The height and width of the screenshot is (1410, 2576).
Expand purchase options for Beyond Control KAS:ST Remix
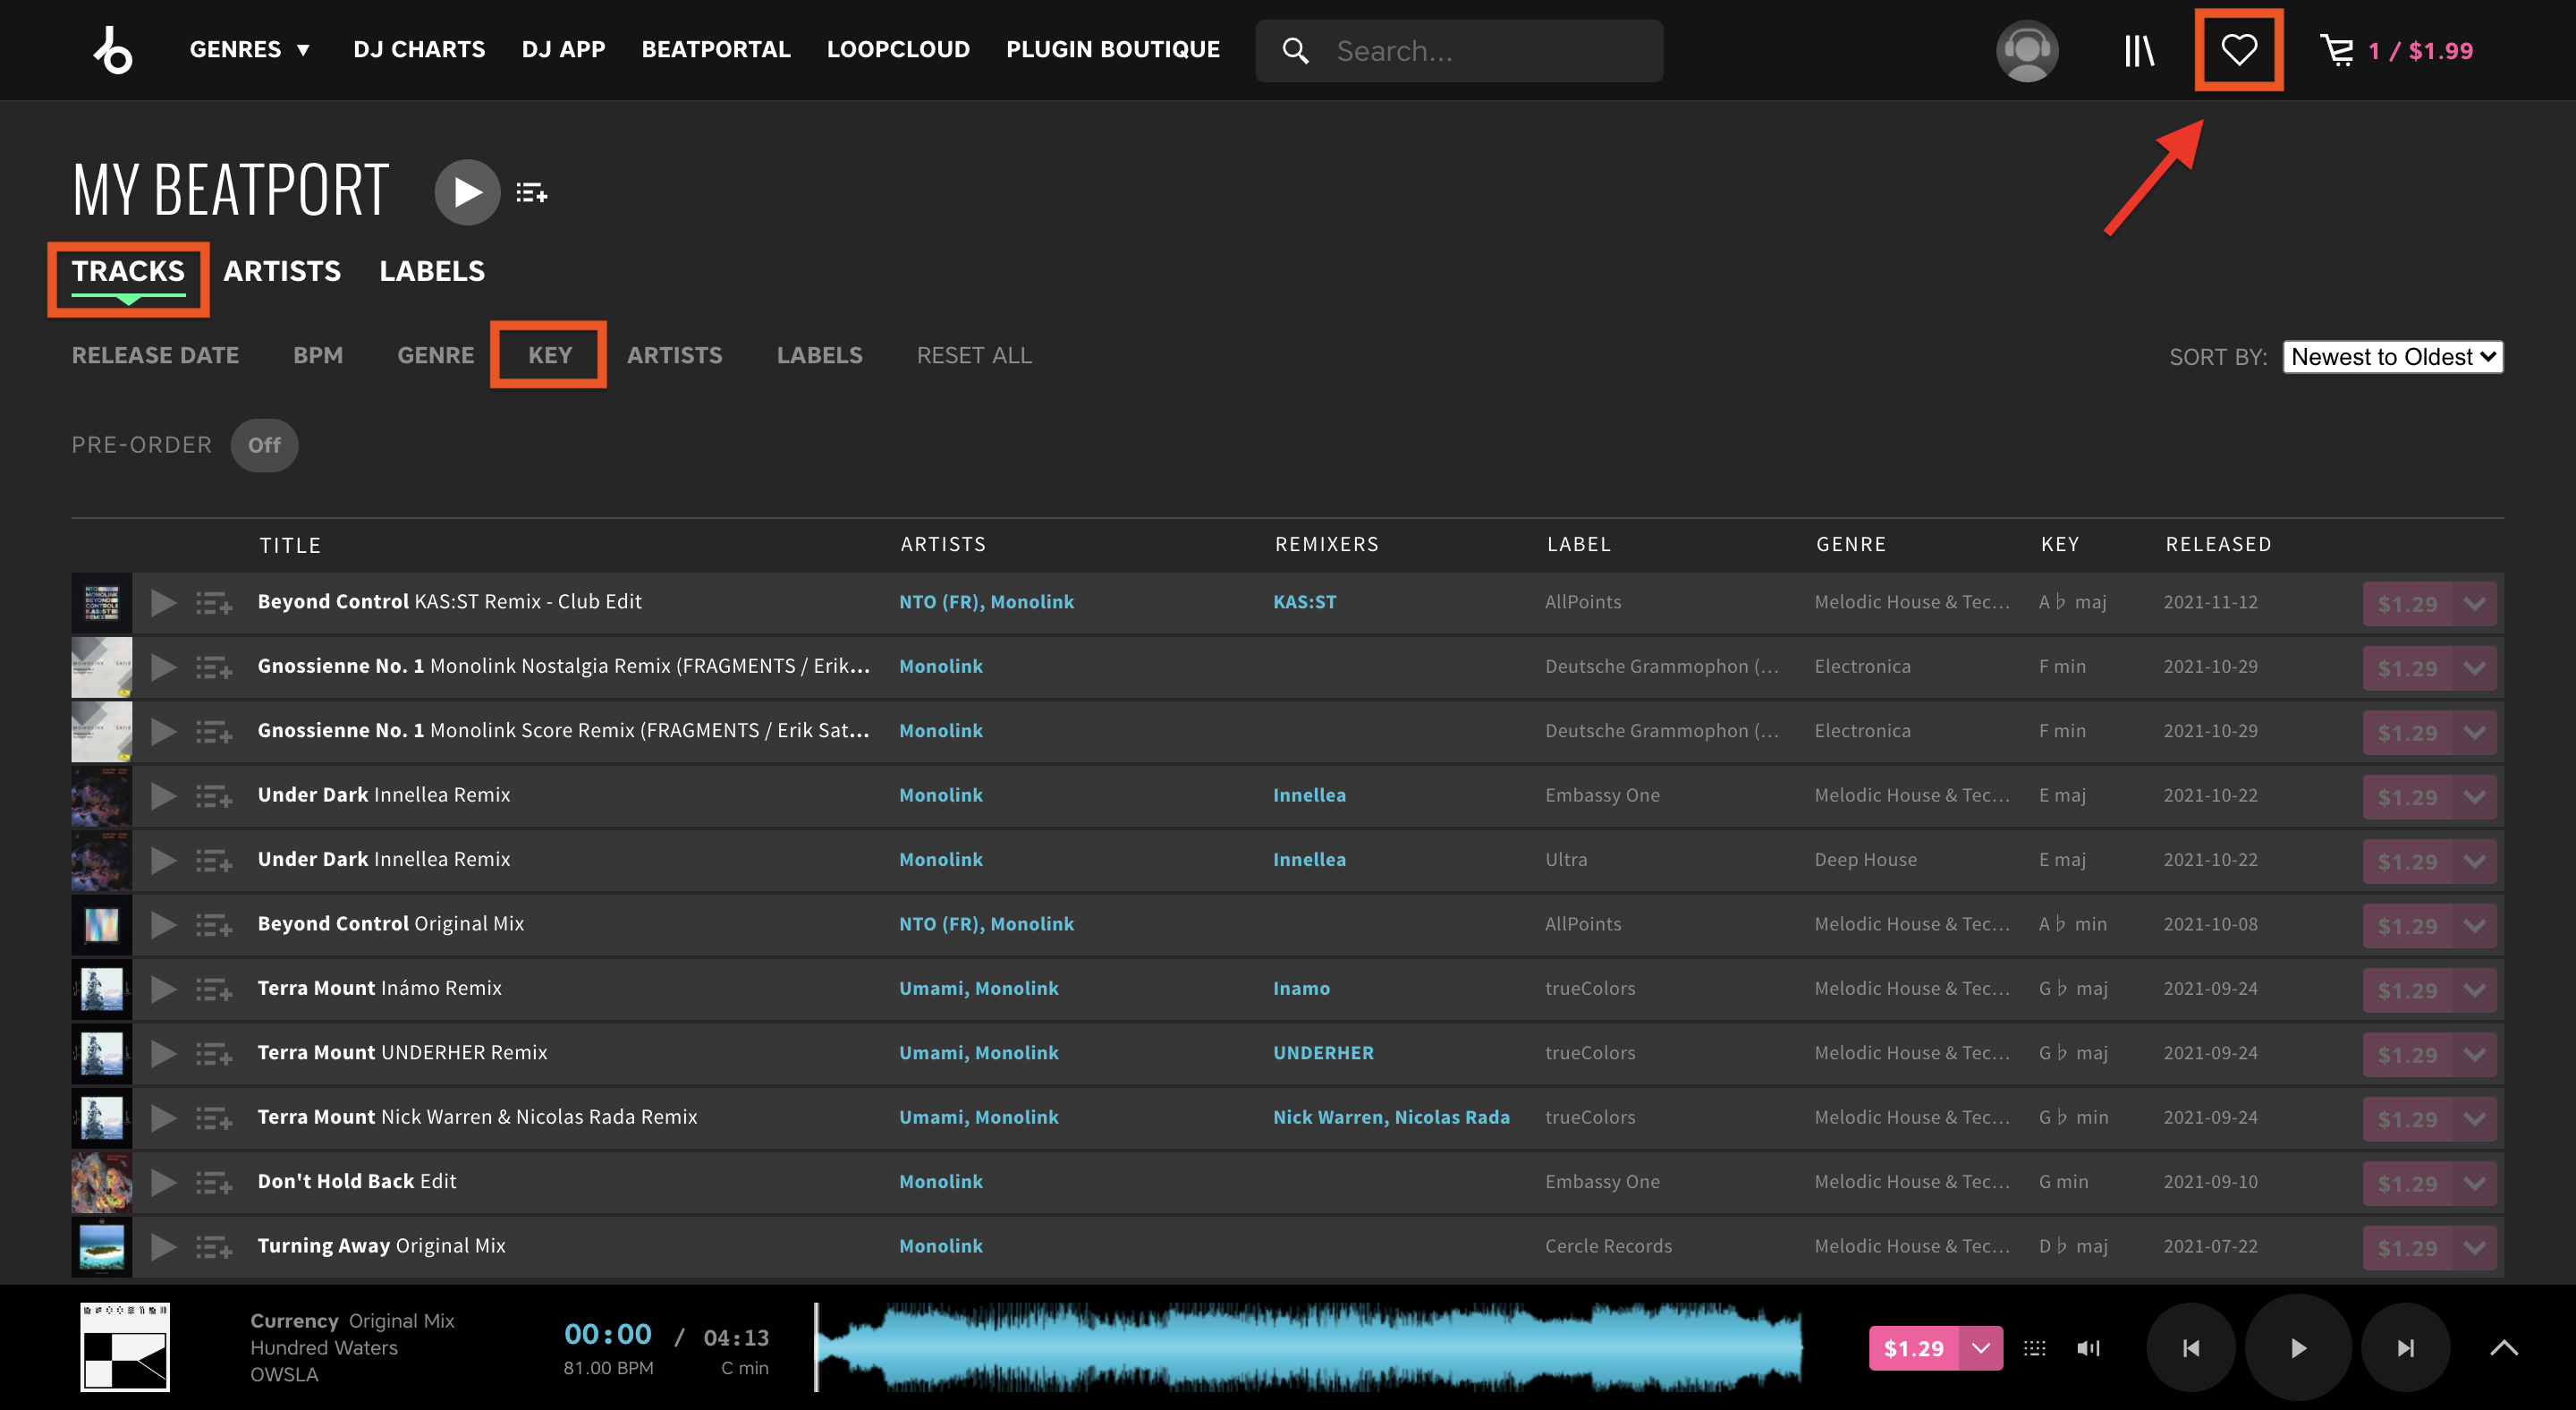pos(2475,604)
